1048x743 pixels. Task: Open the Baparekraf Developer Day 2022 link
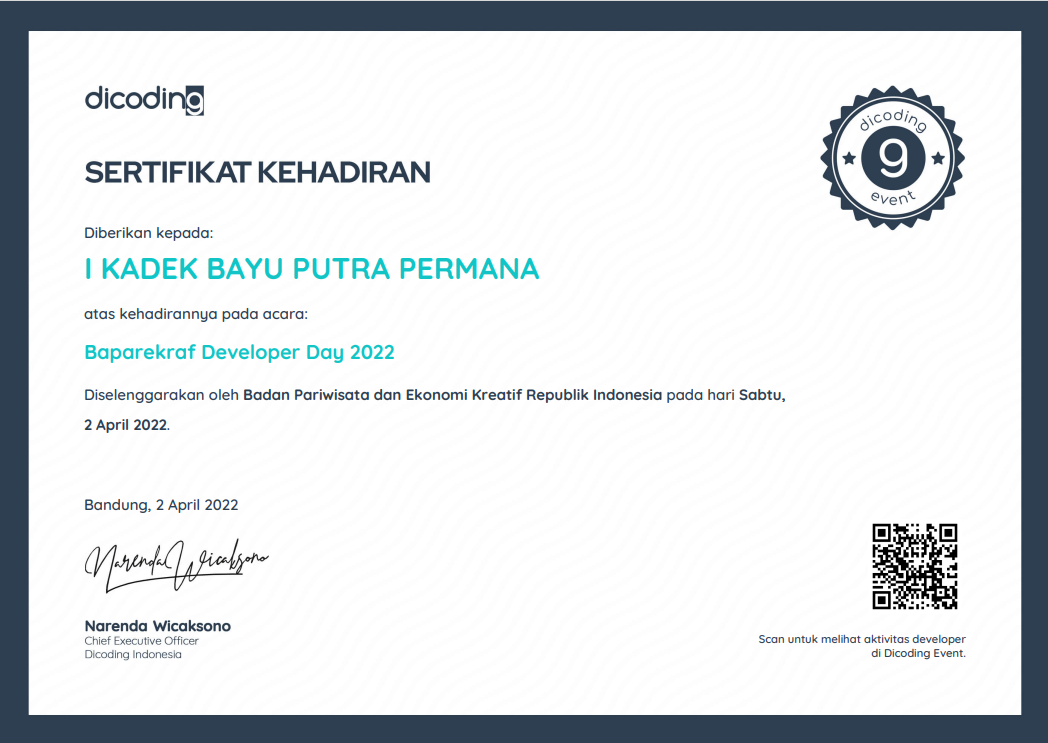[x=239, y=352]
